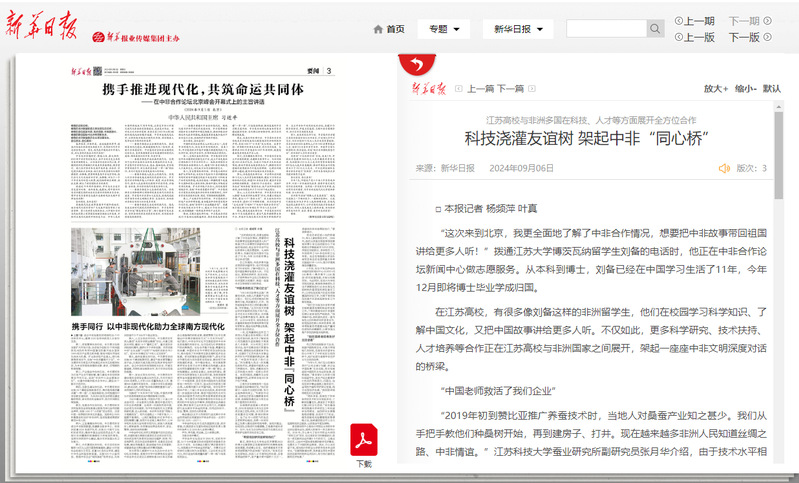Screen dimensions: 799x483
Task: Download the page via PDF icon
Action: (x=363, y=440)
